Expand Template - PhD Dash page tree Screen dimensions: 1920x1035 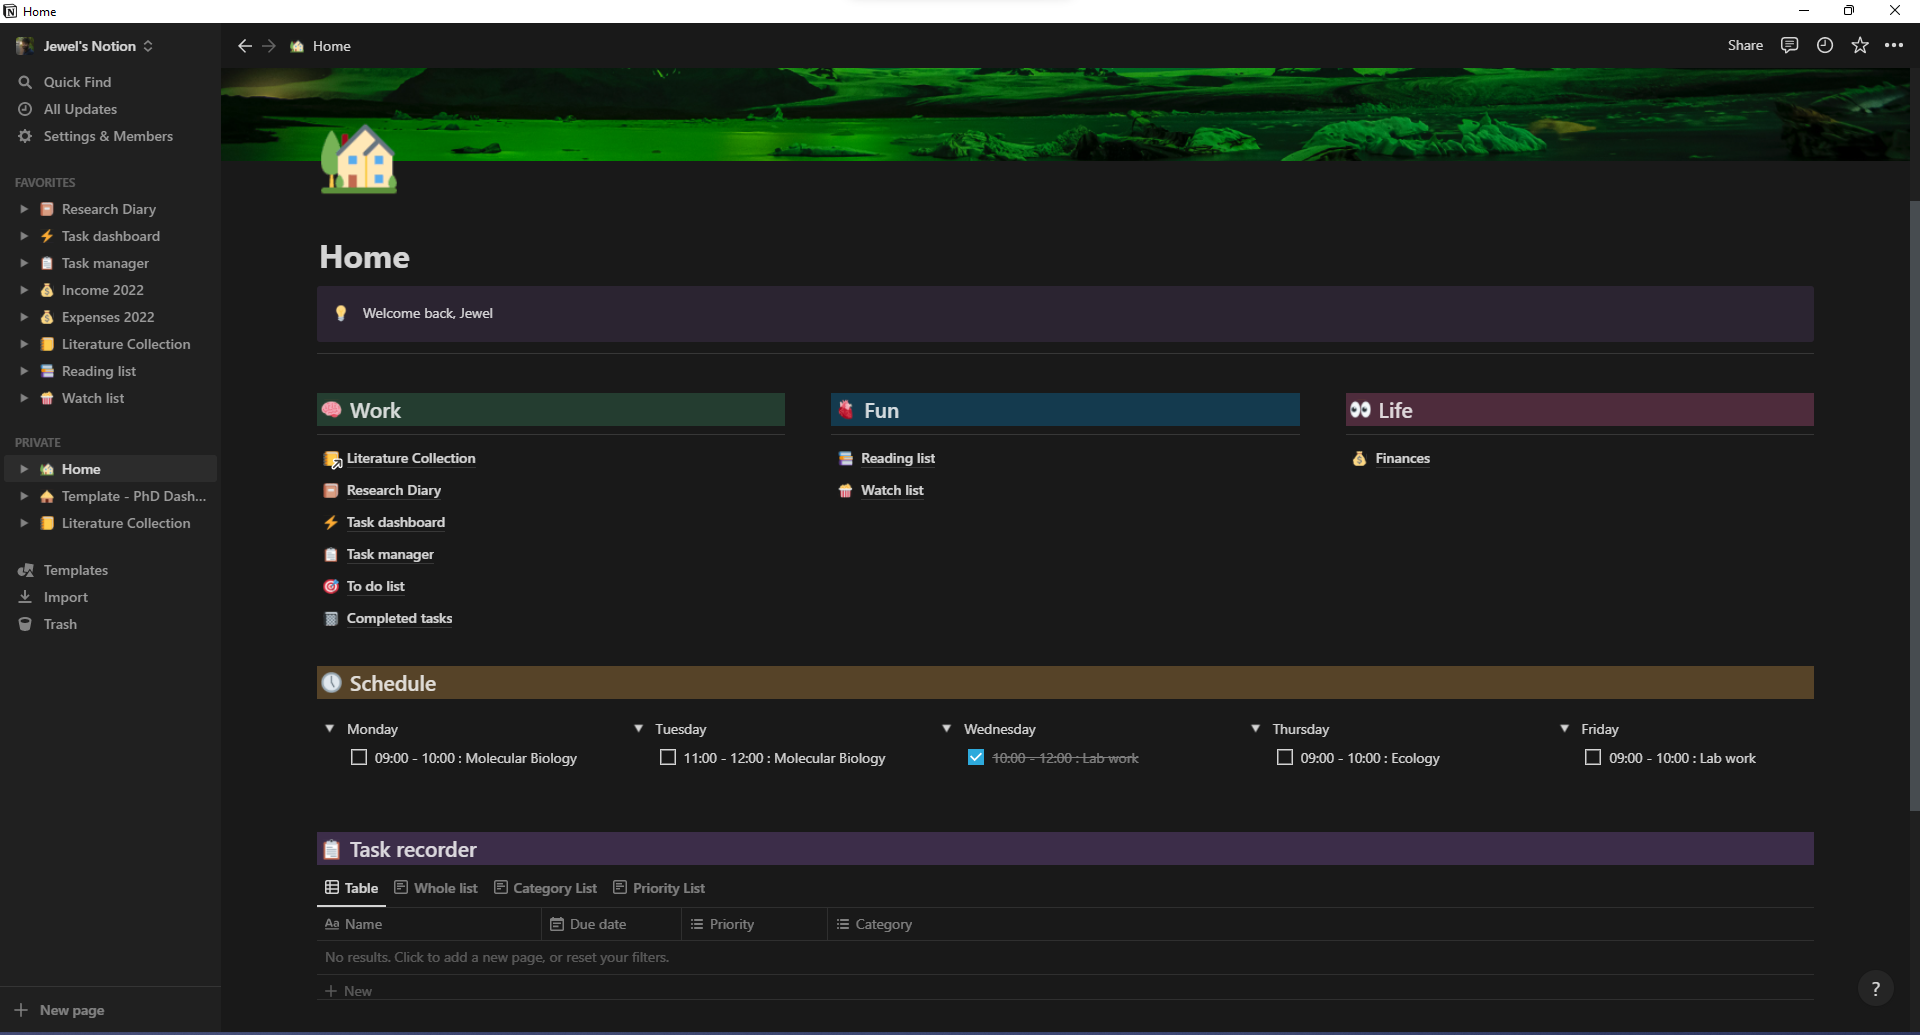click(24, 496)
